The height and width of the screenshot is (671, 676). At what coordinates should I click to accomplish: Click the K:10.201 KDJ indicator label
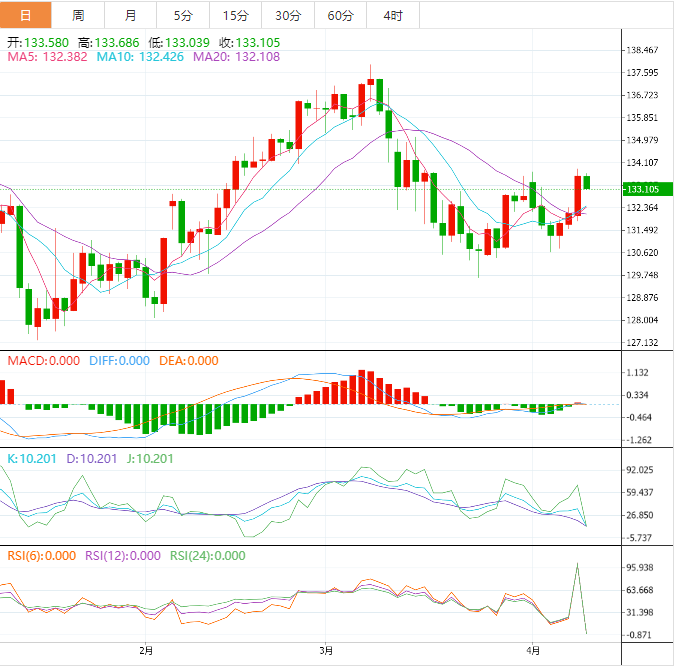click(x=31, y=459)
